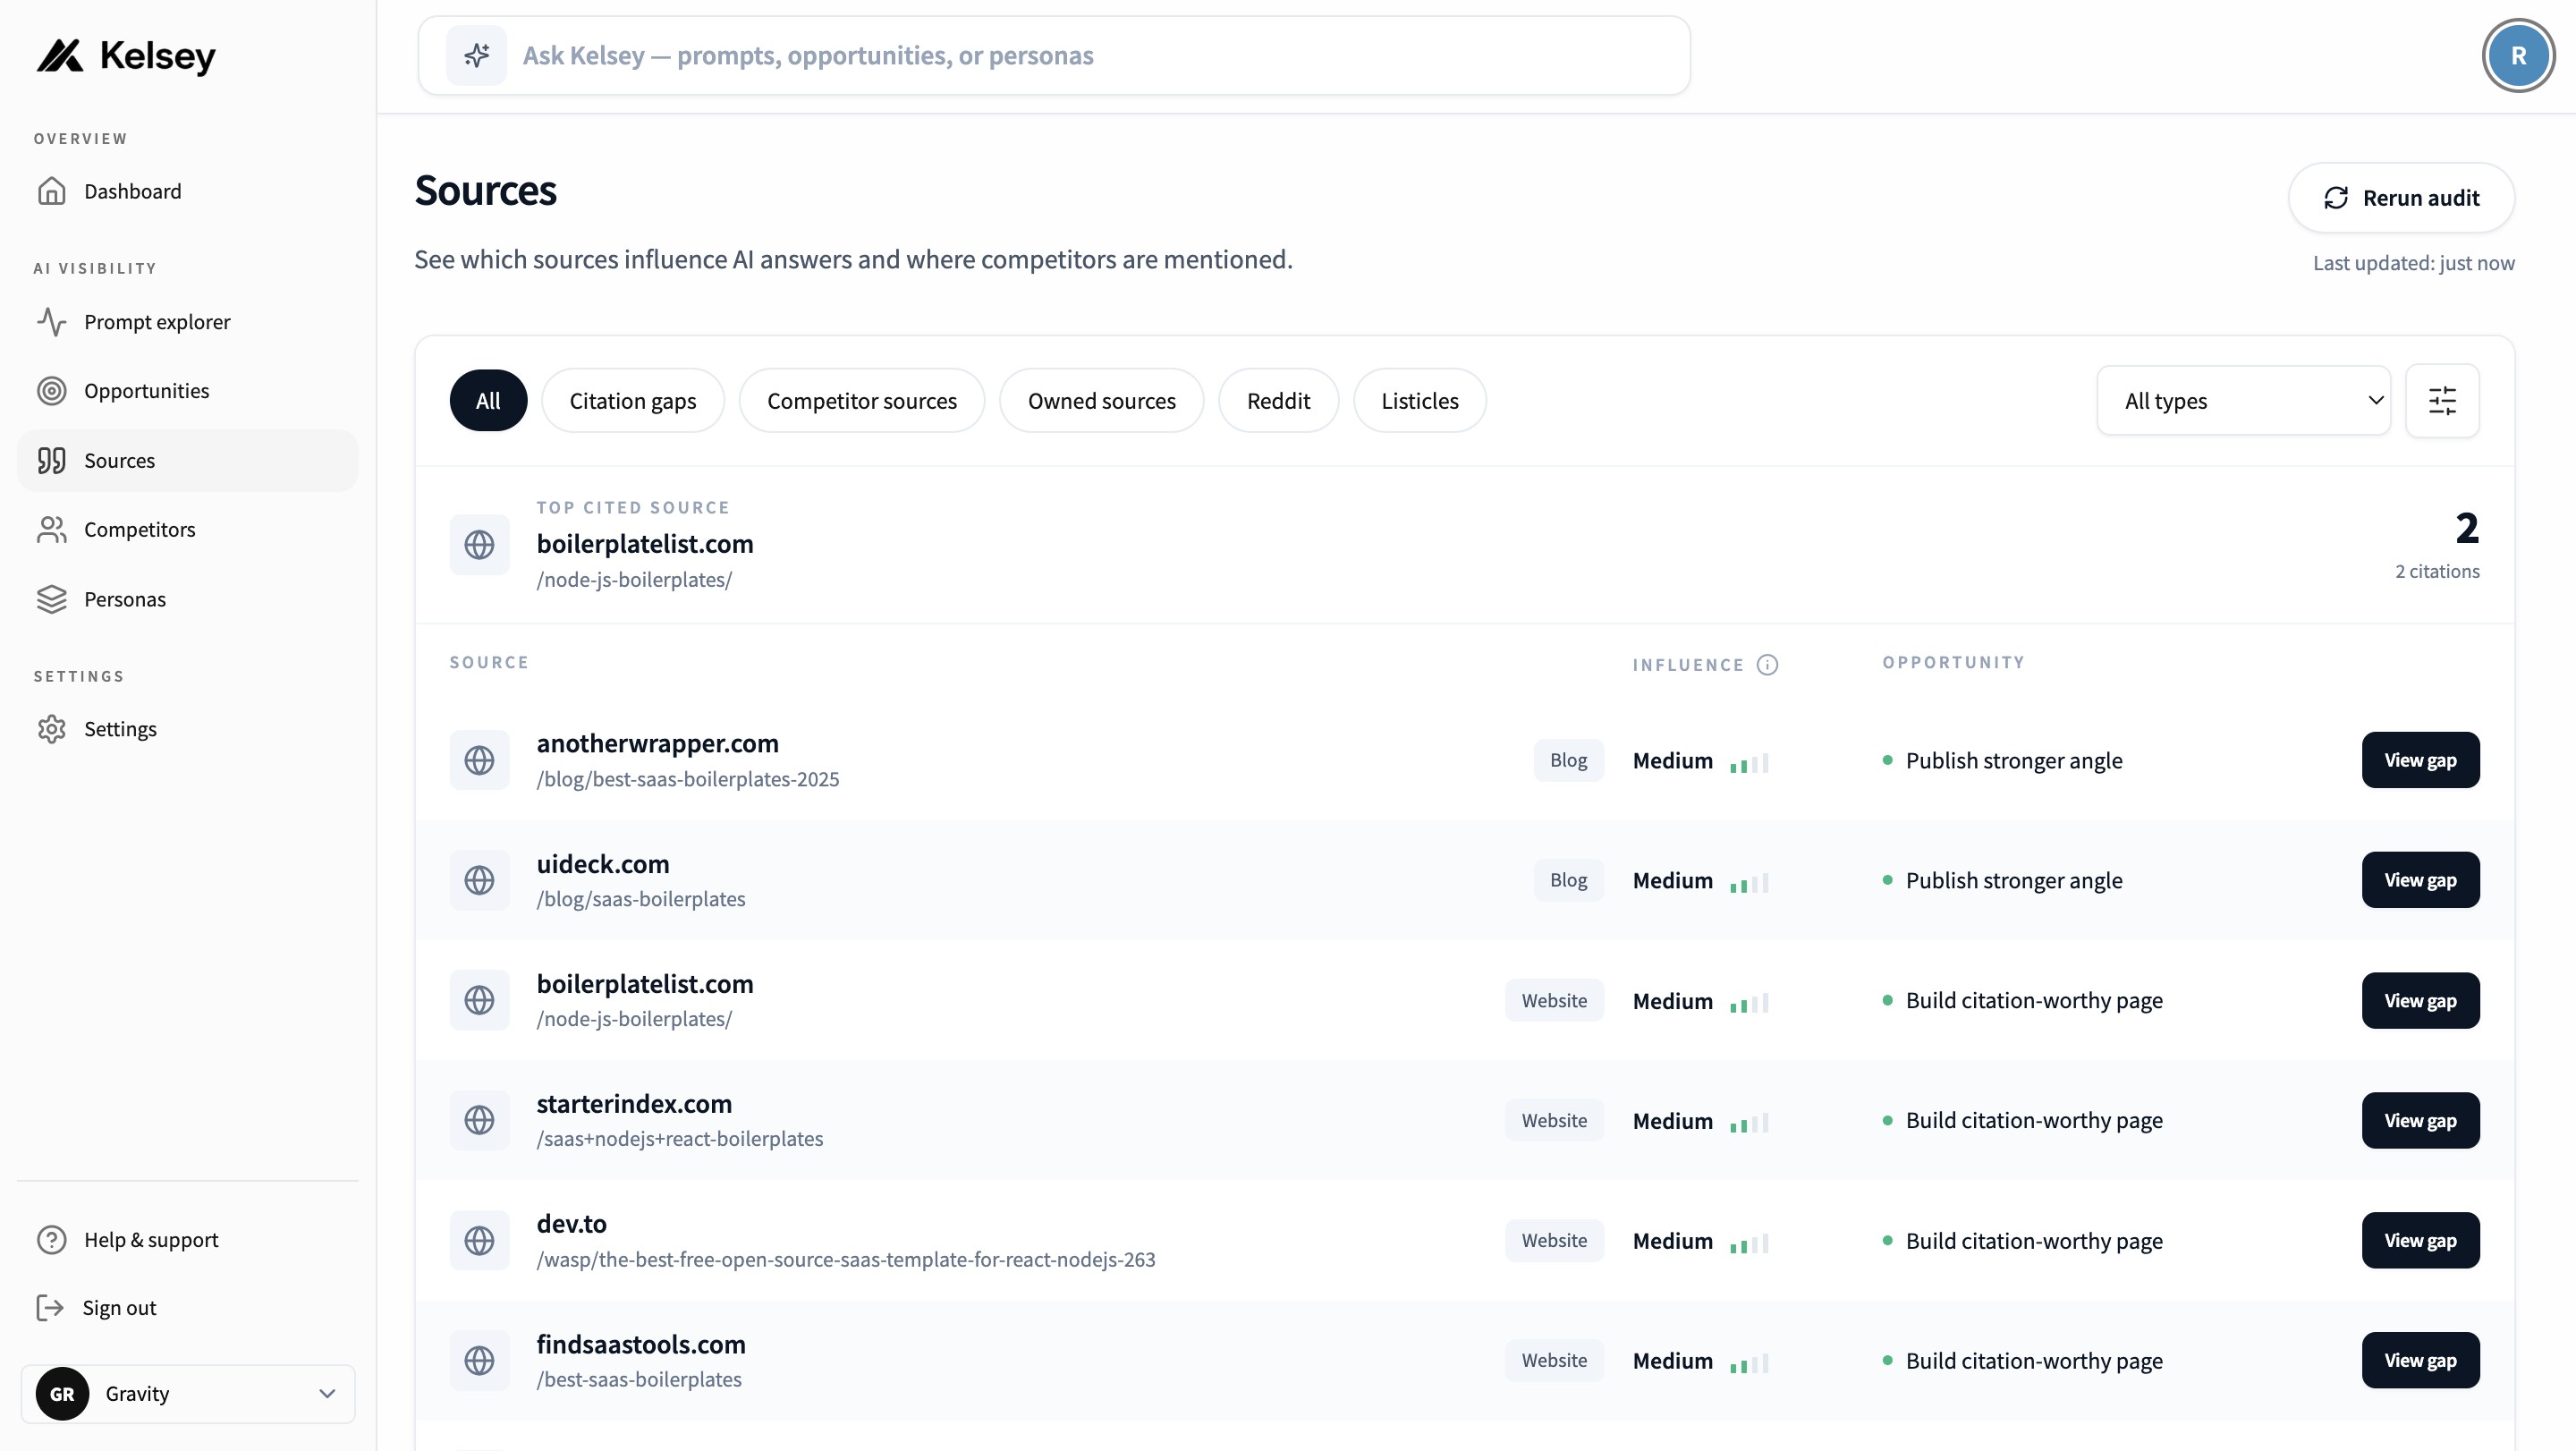View gap for findsaastools.com
The width and height of the screenshot is (2576, 1451).
click(x=2420, y=1360)
